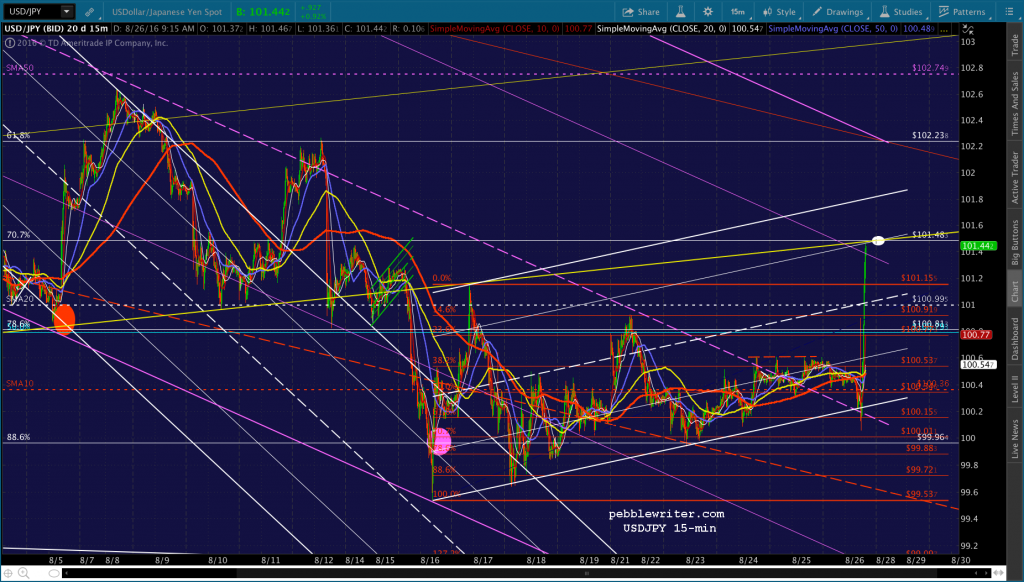Viewport: 1024px width, 582px height.
Task: Open the Active Trader side tab
Action: click(x=1015, y=178)
